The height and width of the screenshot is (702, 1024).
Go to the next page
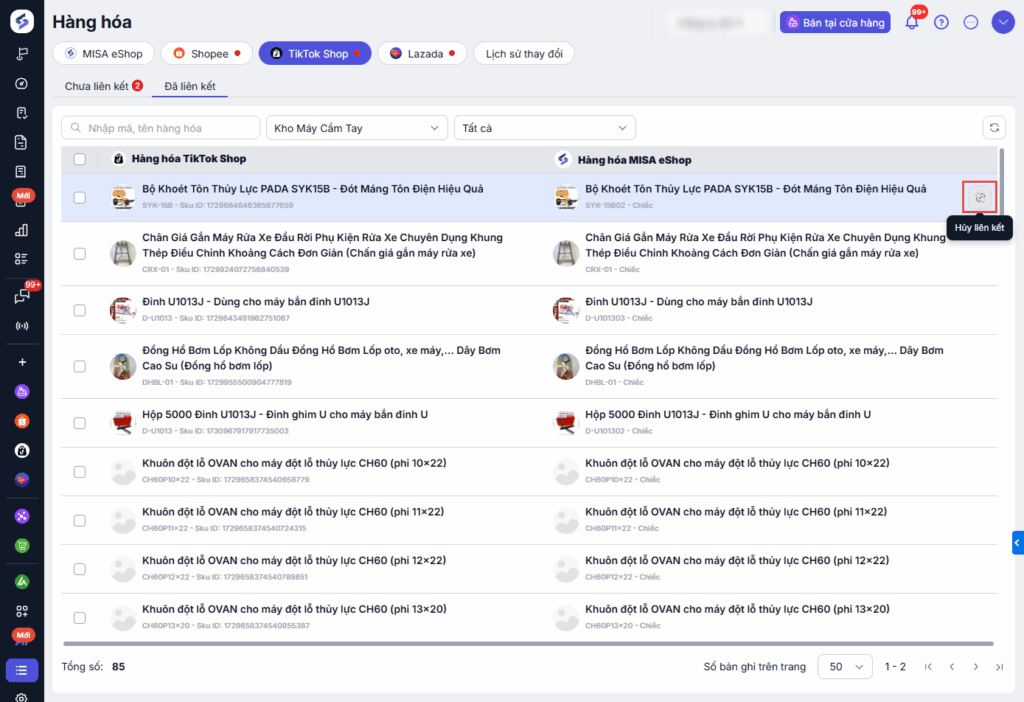[976, 667]
